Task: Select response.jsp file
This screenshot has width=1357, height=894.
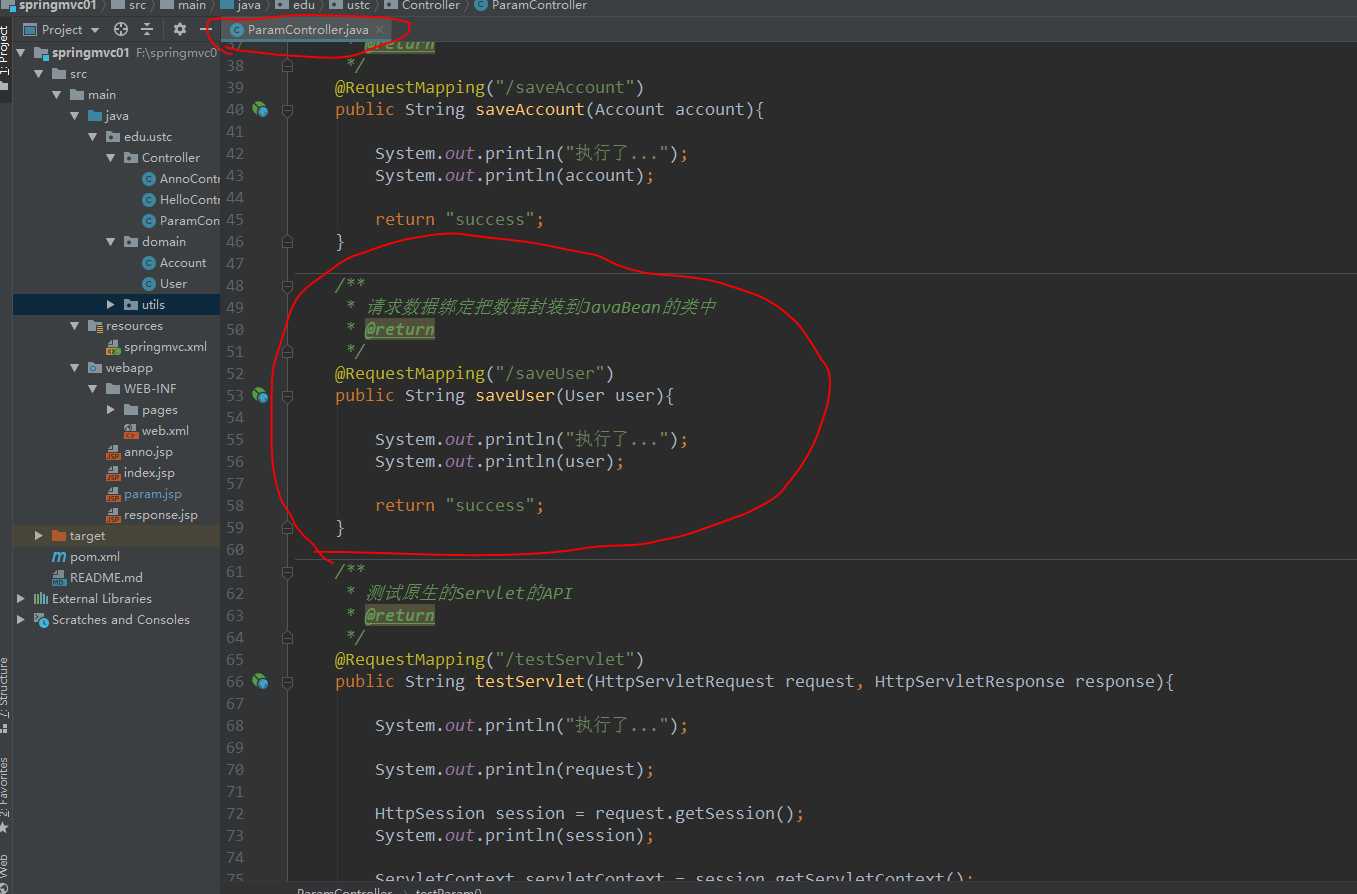Action: [x=152, y=515]
